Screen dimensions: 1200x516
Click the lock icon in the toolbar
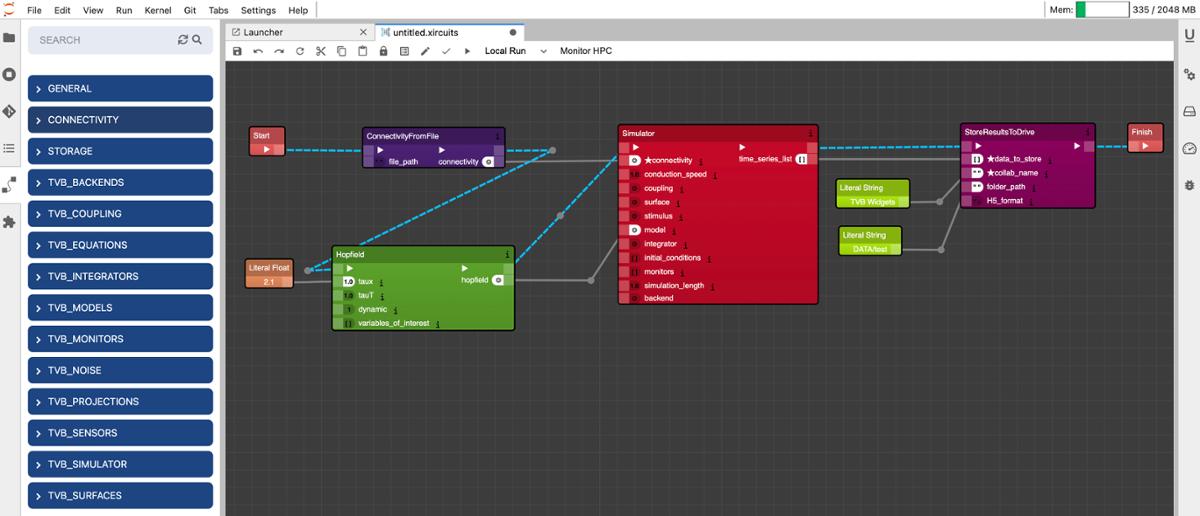383,51
